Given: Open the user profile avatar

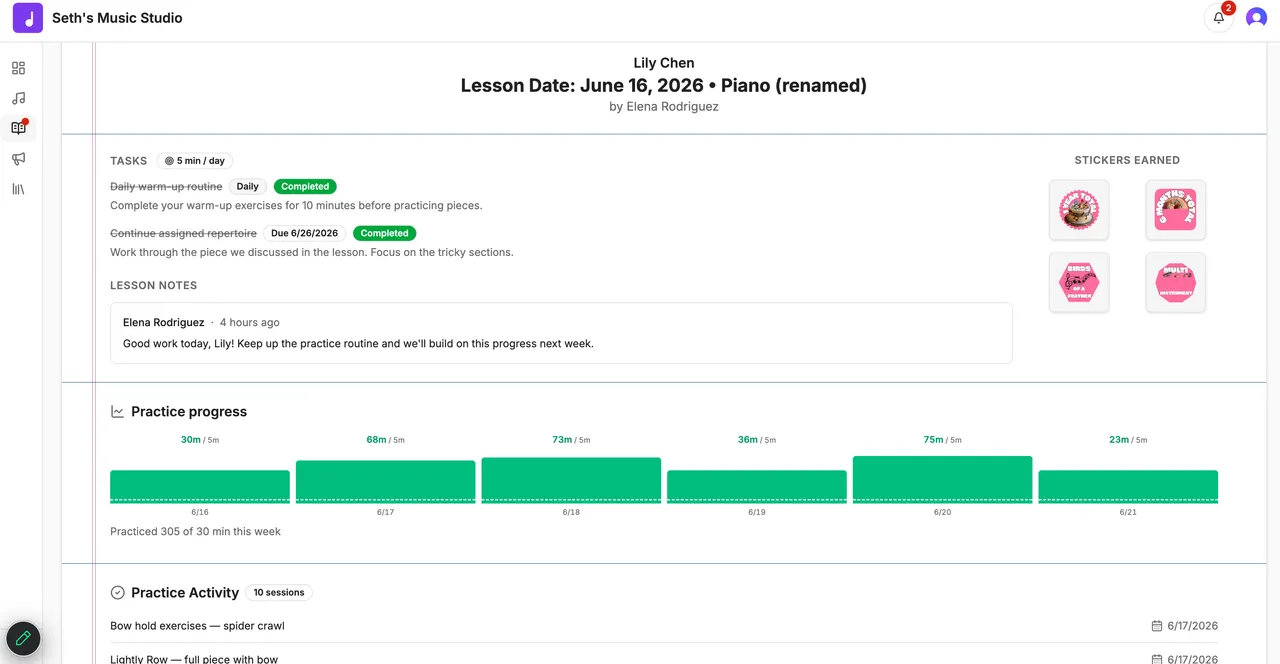Looking at the screenshot, I should coord(1256,18).
